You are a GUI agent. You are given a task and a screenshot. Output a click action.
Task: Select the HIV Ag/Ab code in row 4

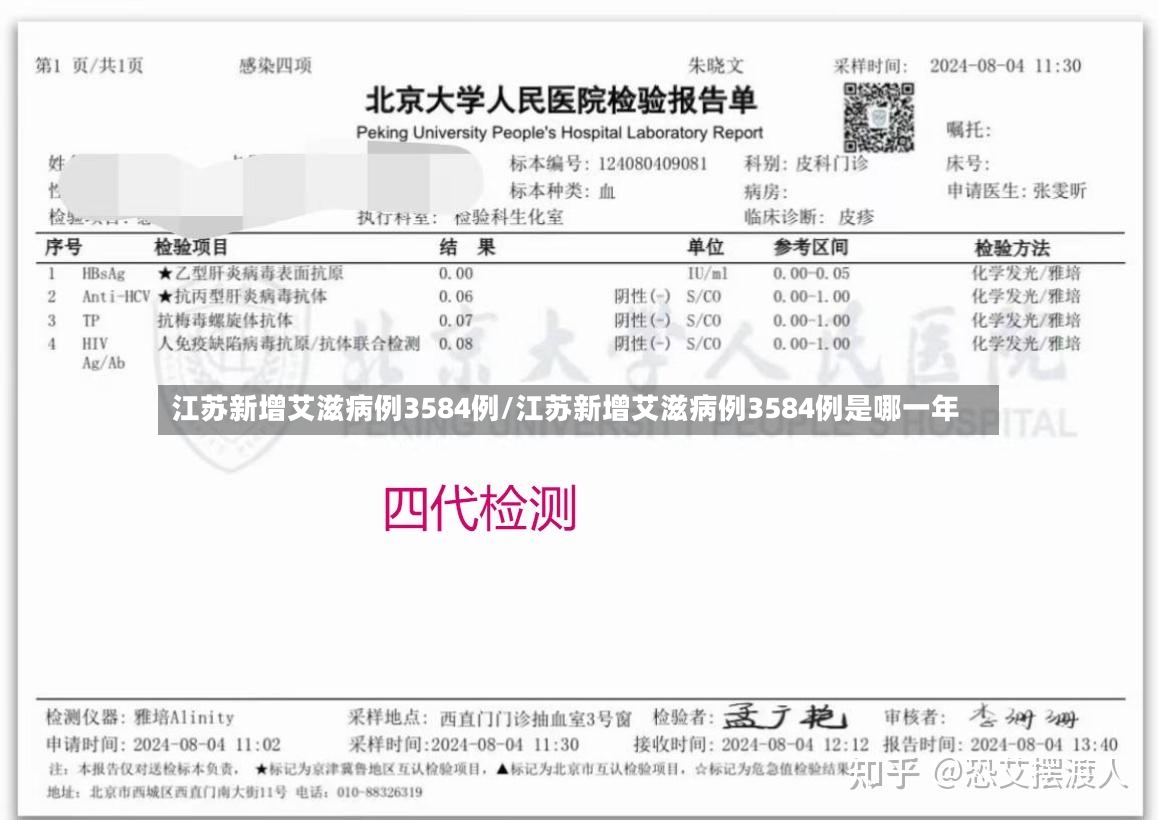tap(103, 353)
